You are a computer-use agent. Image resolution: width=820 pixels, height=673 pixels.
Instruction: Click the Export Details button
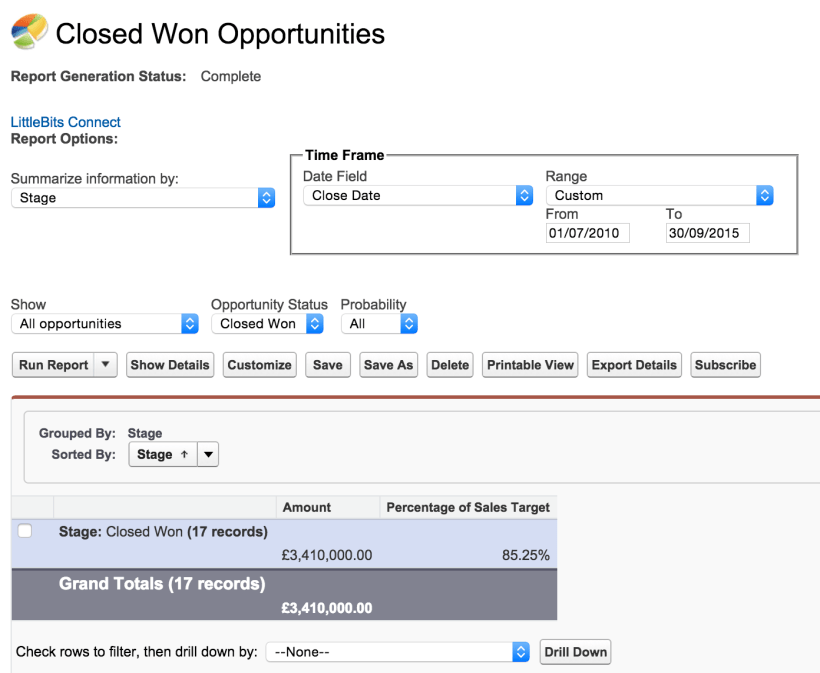(x=634, y=365)
